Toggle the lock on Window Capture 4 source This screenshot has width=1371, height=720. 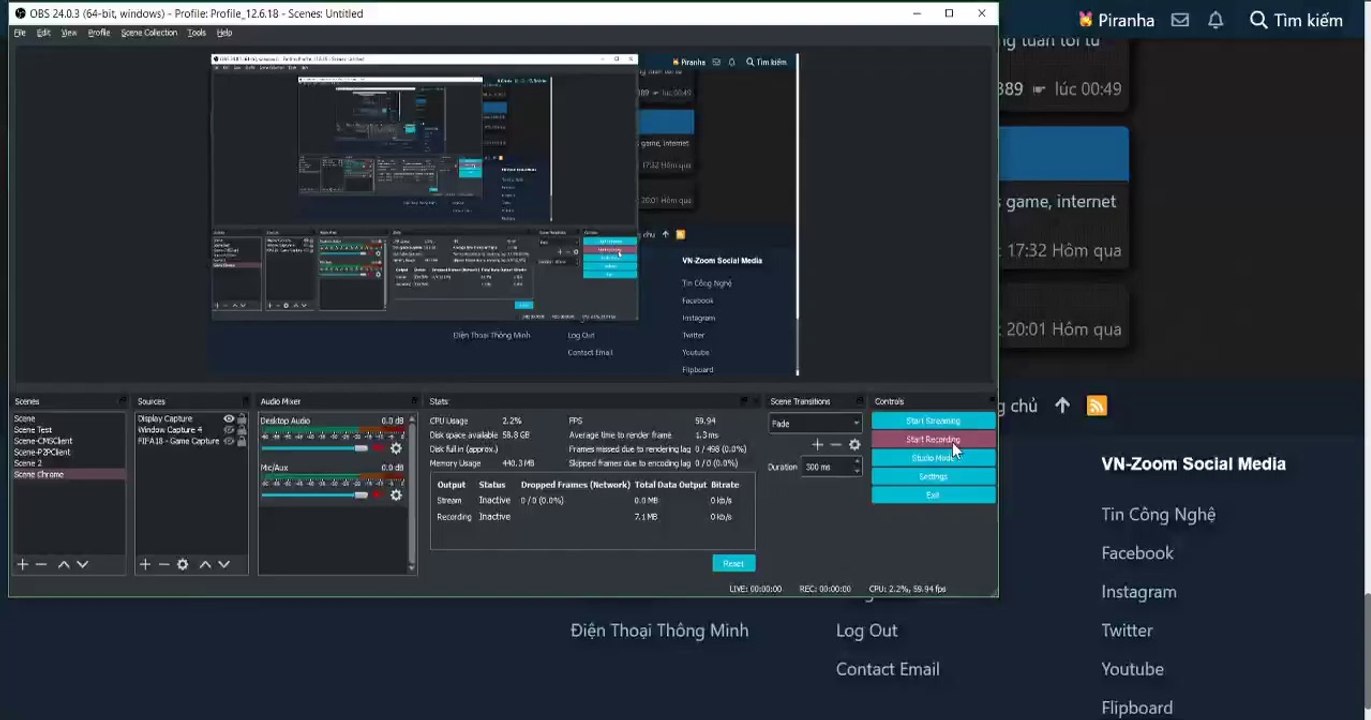242,430
